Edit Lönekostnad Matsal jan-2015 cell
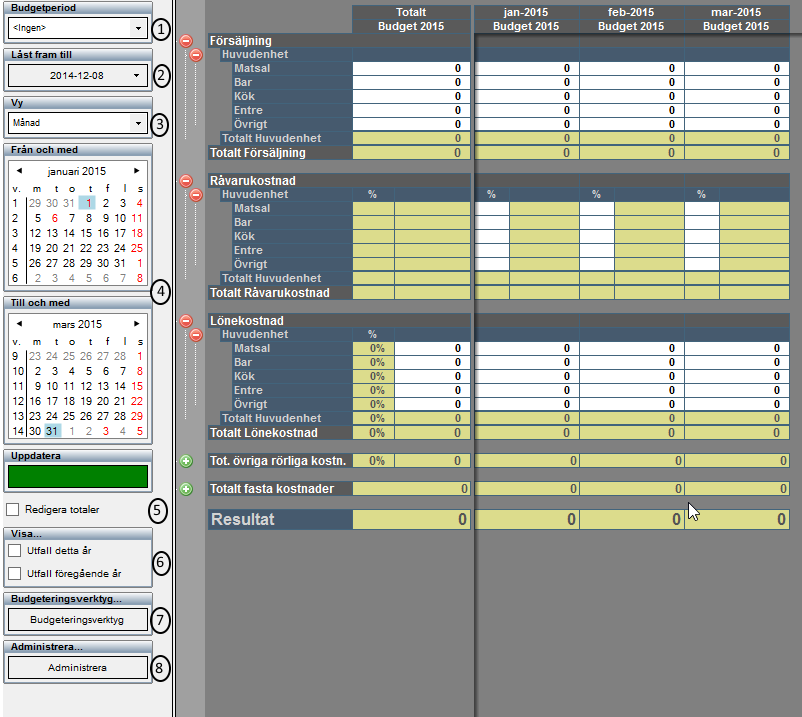This screenshot has width=802, height=717. click(x=526, y=348)
